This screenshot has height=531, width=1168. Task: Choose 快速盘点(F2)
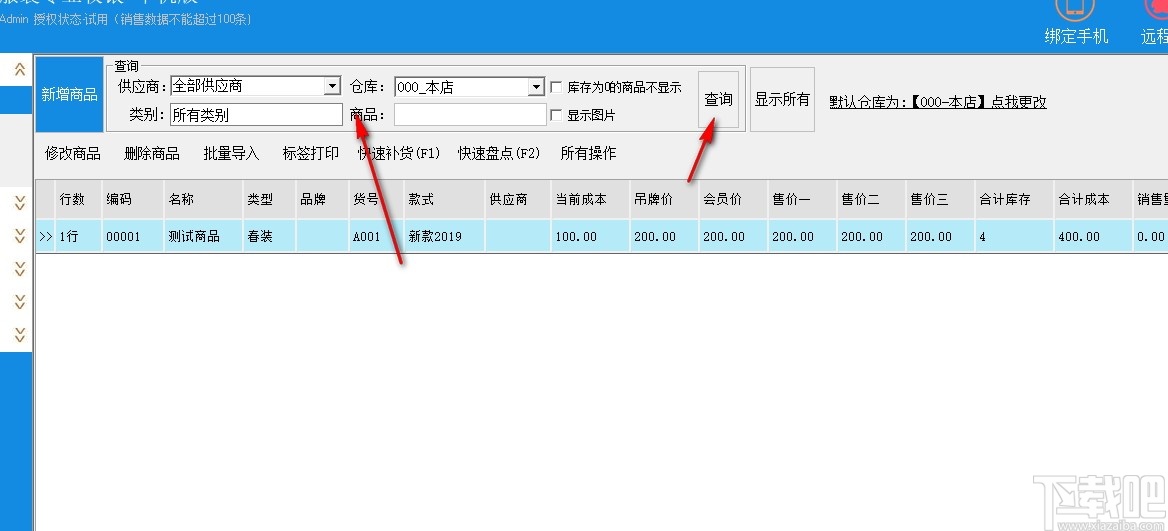pyautogui.click(x=498, y=153)
